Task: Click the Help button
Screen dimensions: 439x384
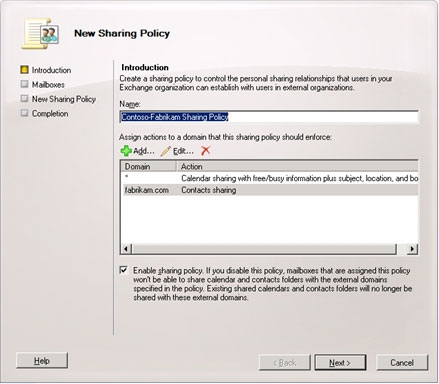Action: pyautogui.click(x=42, y=361)
